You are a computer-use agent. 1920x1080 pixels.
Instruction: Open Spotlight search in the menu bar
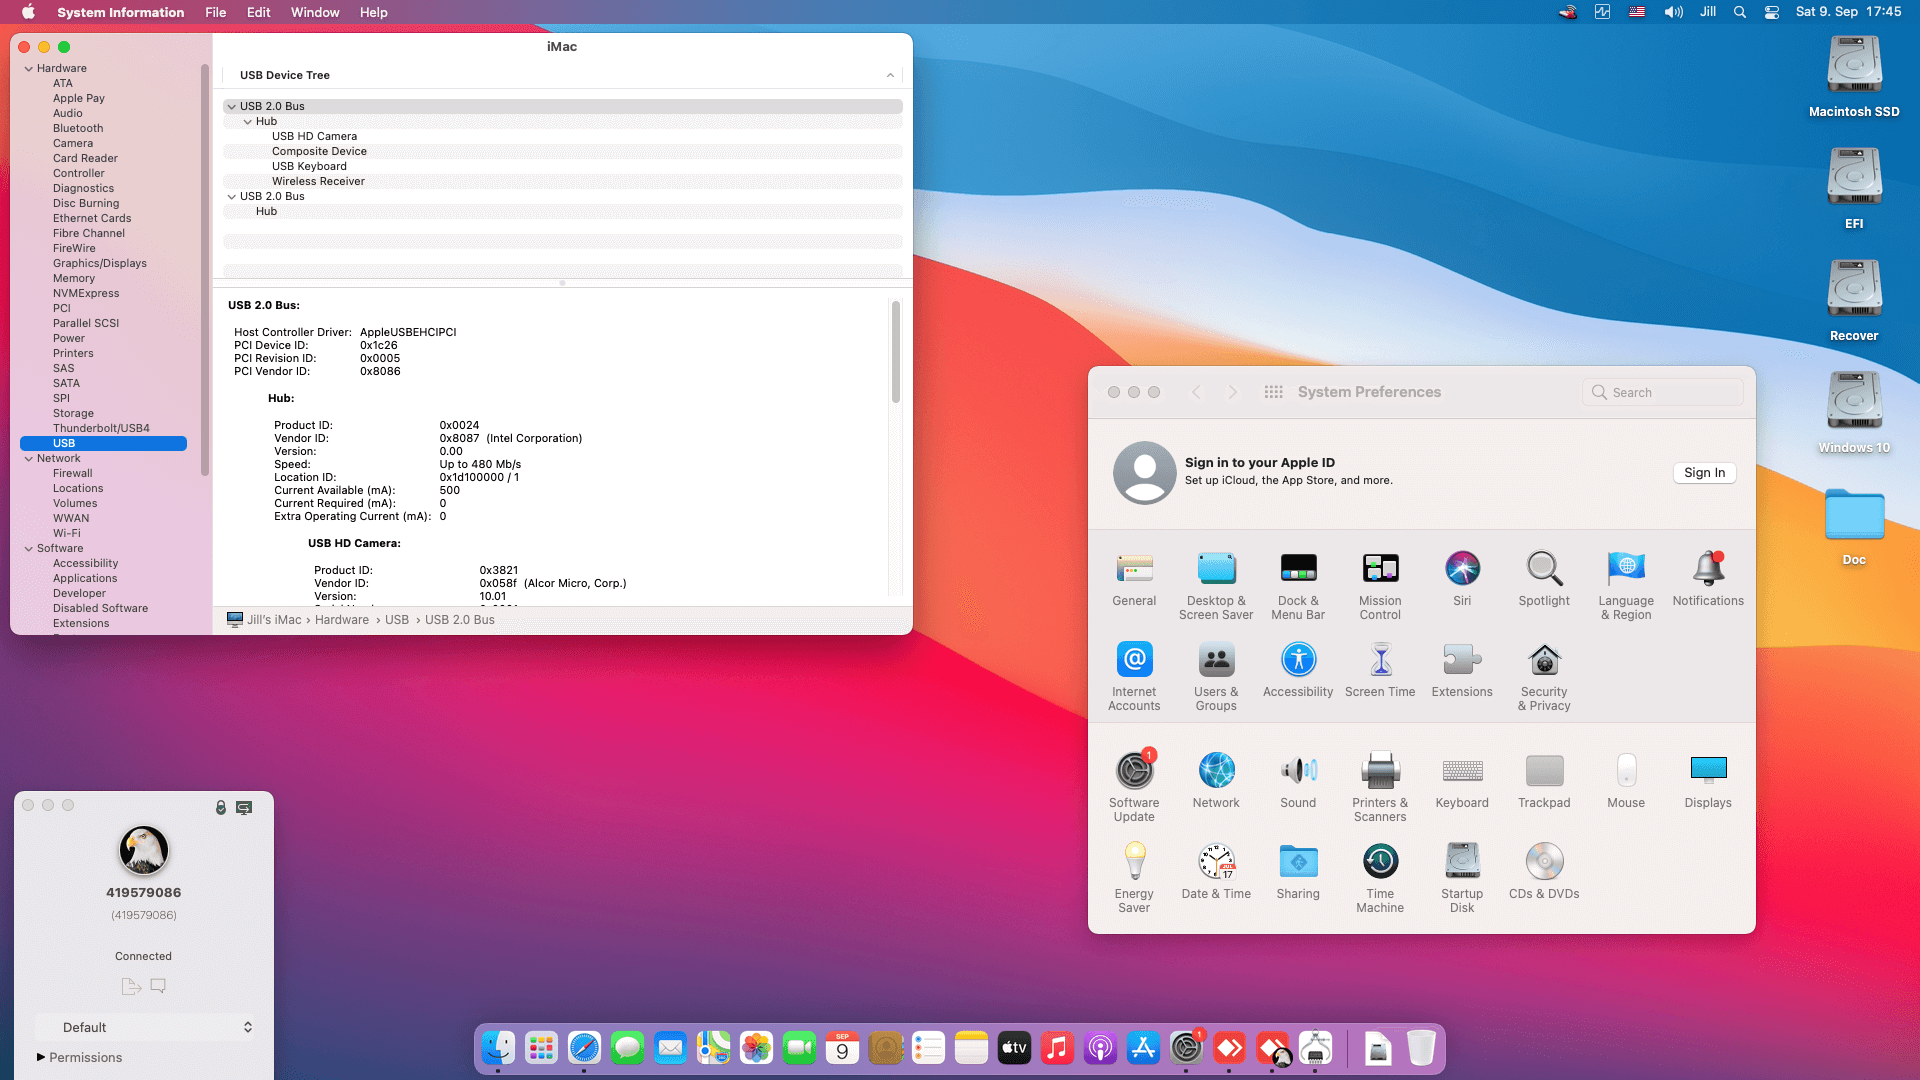1740,12
